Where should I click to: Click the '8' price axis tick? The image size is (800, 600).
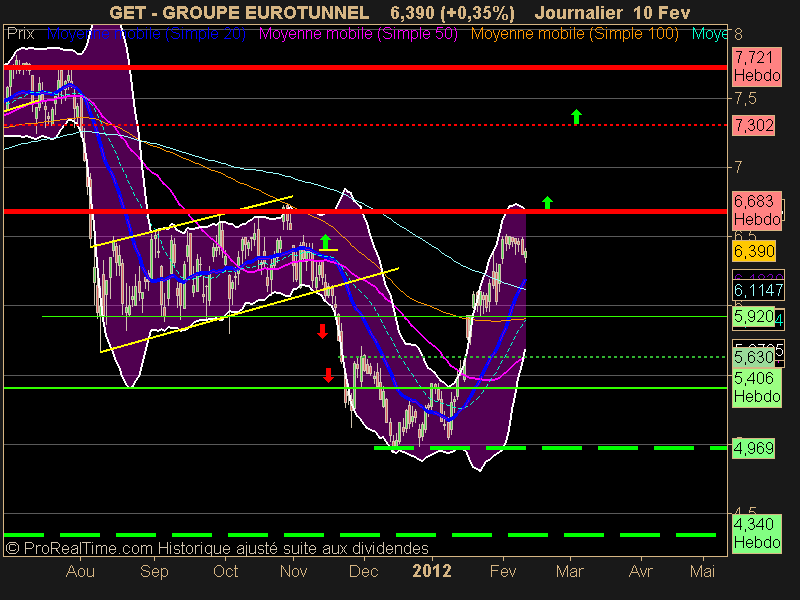(738, 35)
